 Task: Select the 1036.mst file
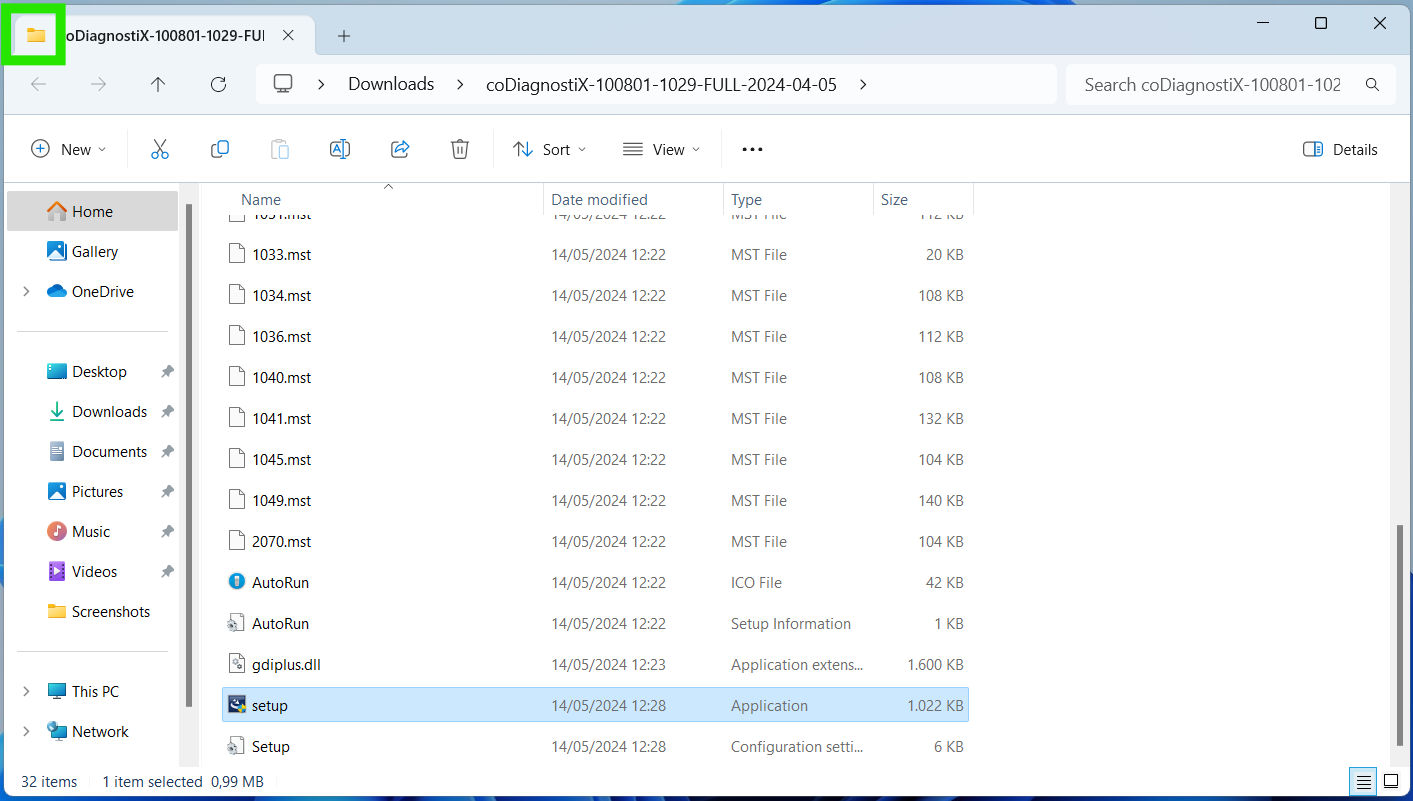point(595,336)
